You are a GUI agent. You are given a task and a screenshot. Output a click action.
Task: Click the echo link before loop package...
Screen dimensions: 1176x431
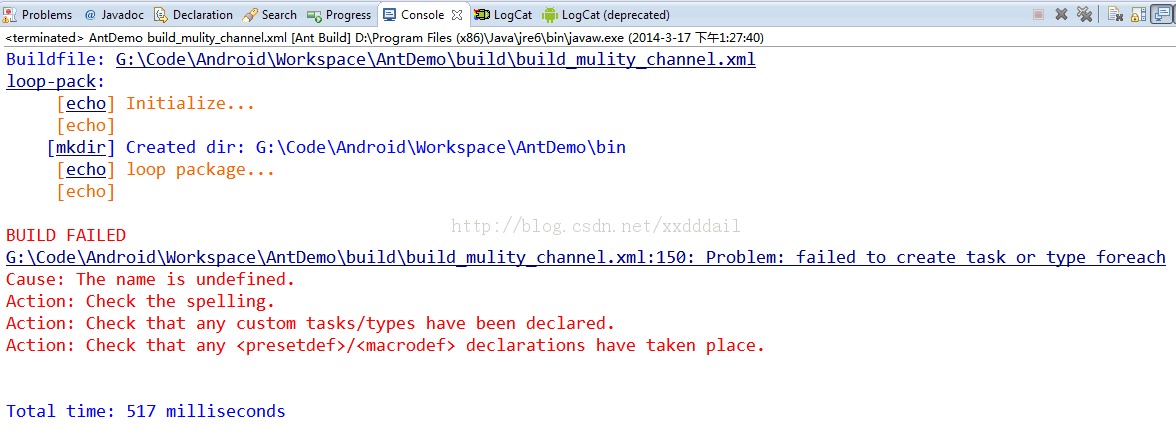86,169
